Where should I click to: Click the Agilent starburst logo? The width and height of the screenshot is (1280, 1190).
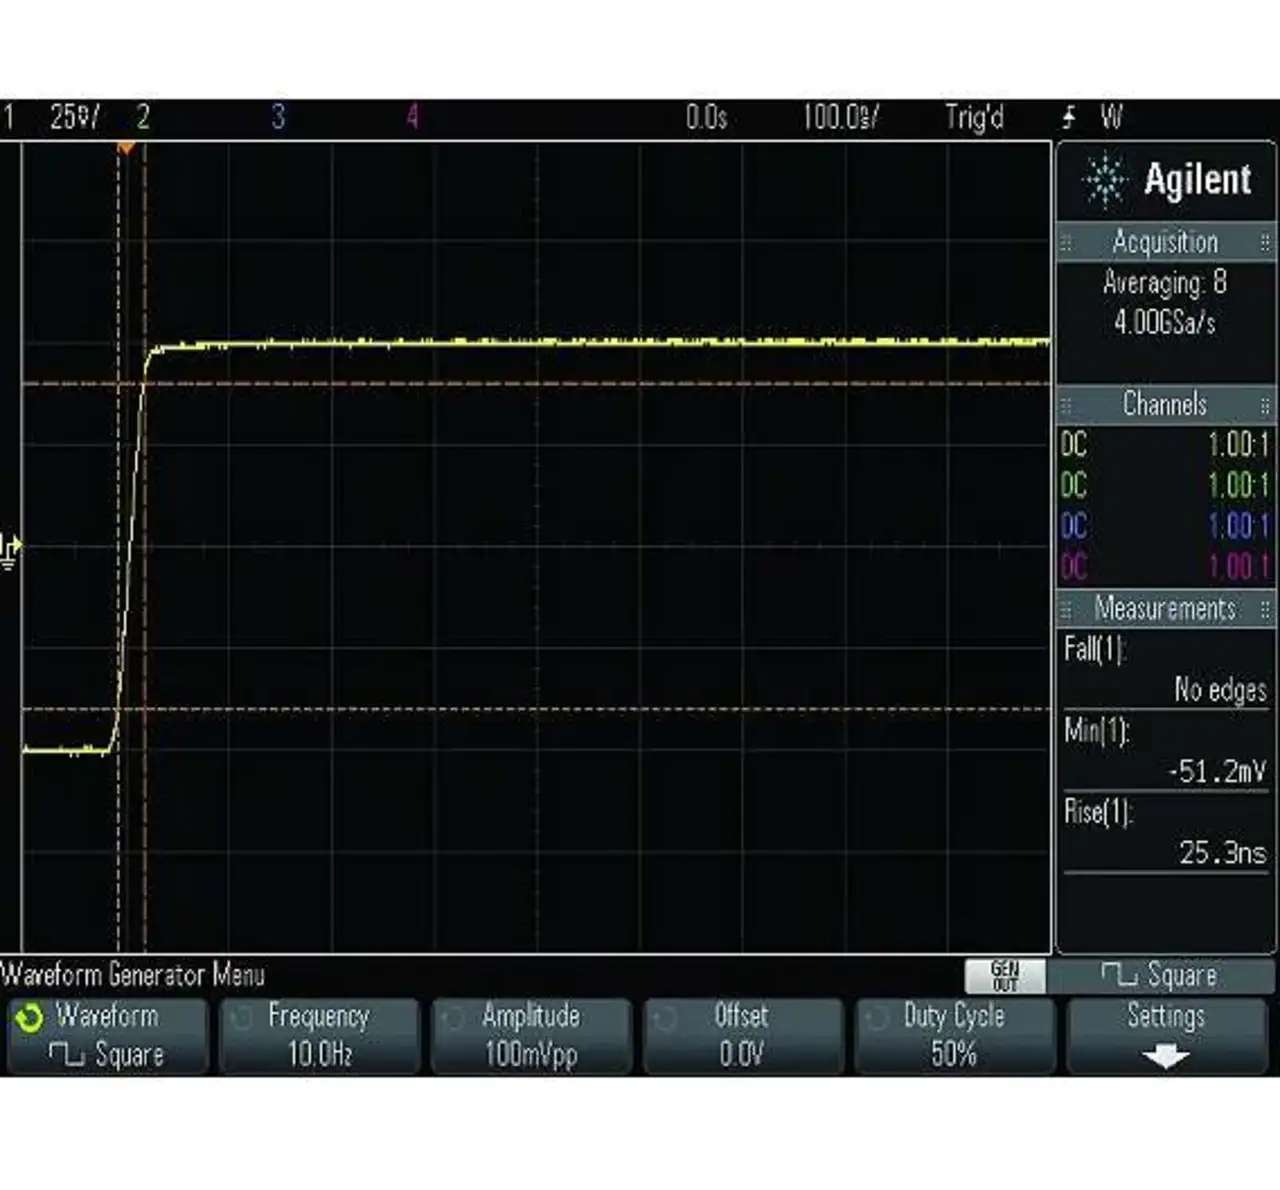[x=1104, y=180]
